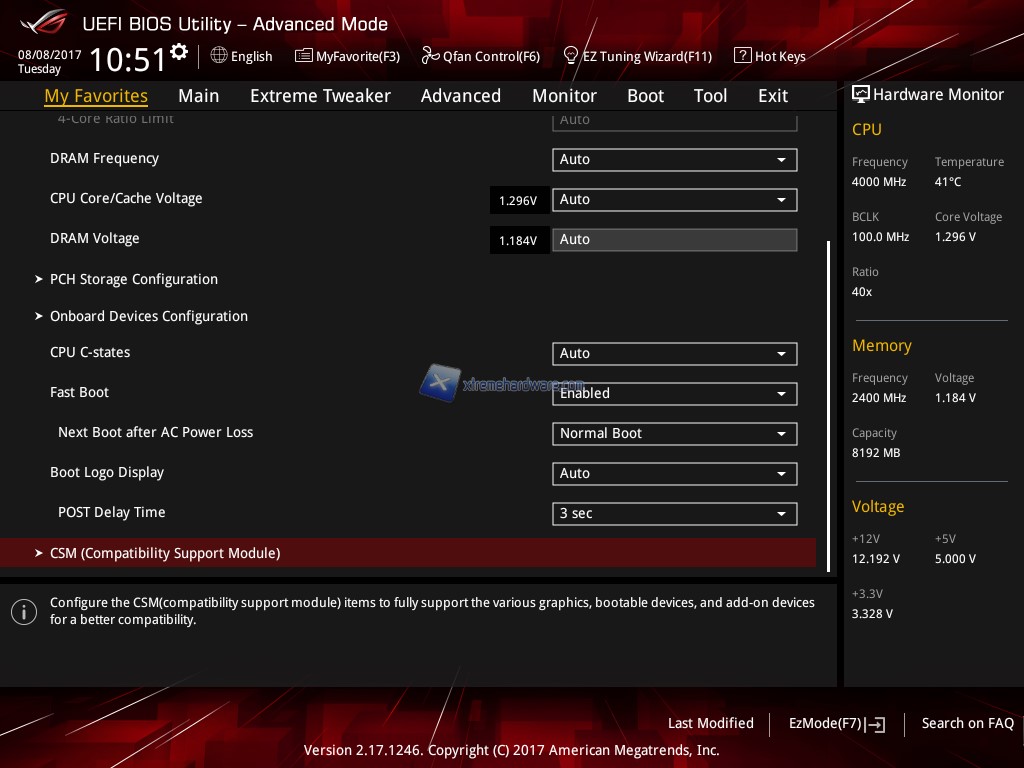Expand PCH Storage Configuration submenu
The width and height of the screenshot is (1024, 768).
click(x=133, y=279)
